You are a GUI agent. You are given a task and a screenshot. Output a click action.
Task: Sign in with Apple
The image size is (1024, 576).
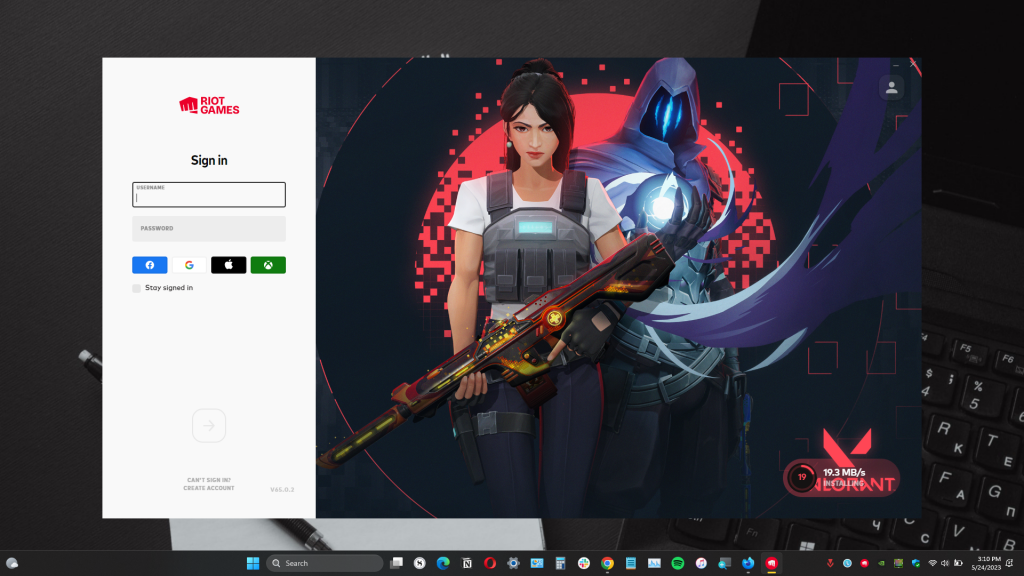[x=228, y=265]
